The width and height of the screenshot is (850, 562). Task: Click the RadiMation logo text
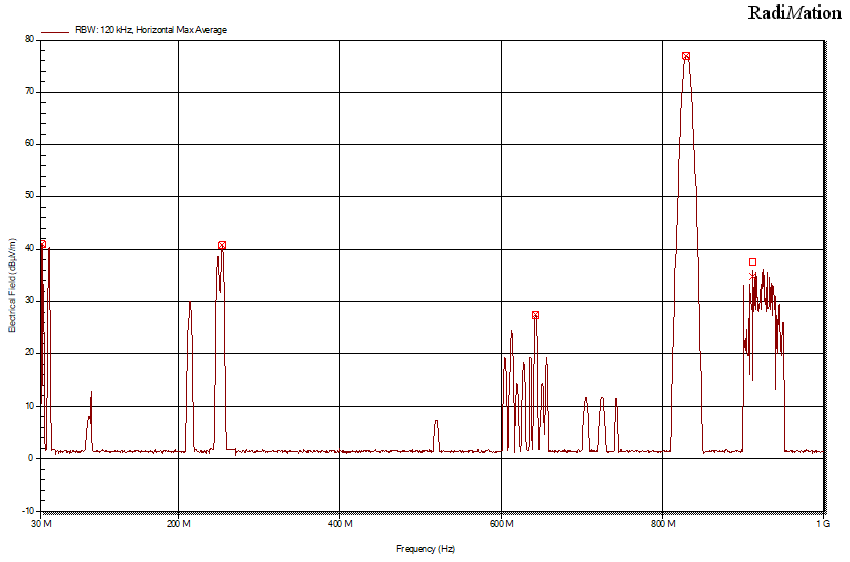pyautogui.click(x=795, y=12)
